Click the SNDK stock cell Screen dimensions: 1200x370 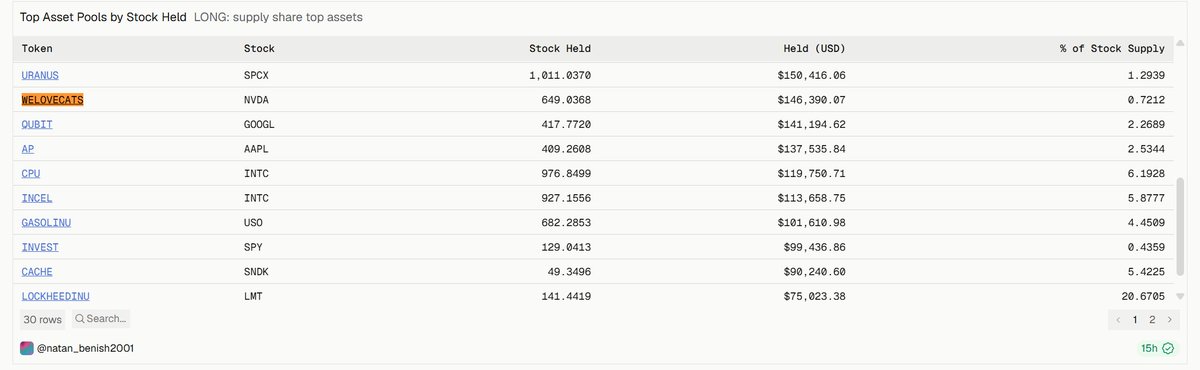click(x=256, y=272)
